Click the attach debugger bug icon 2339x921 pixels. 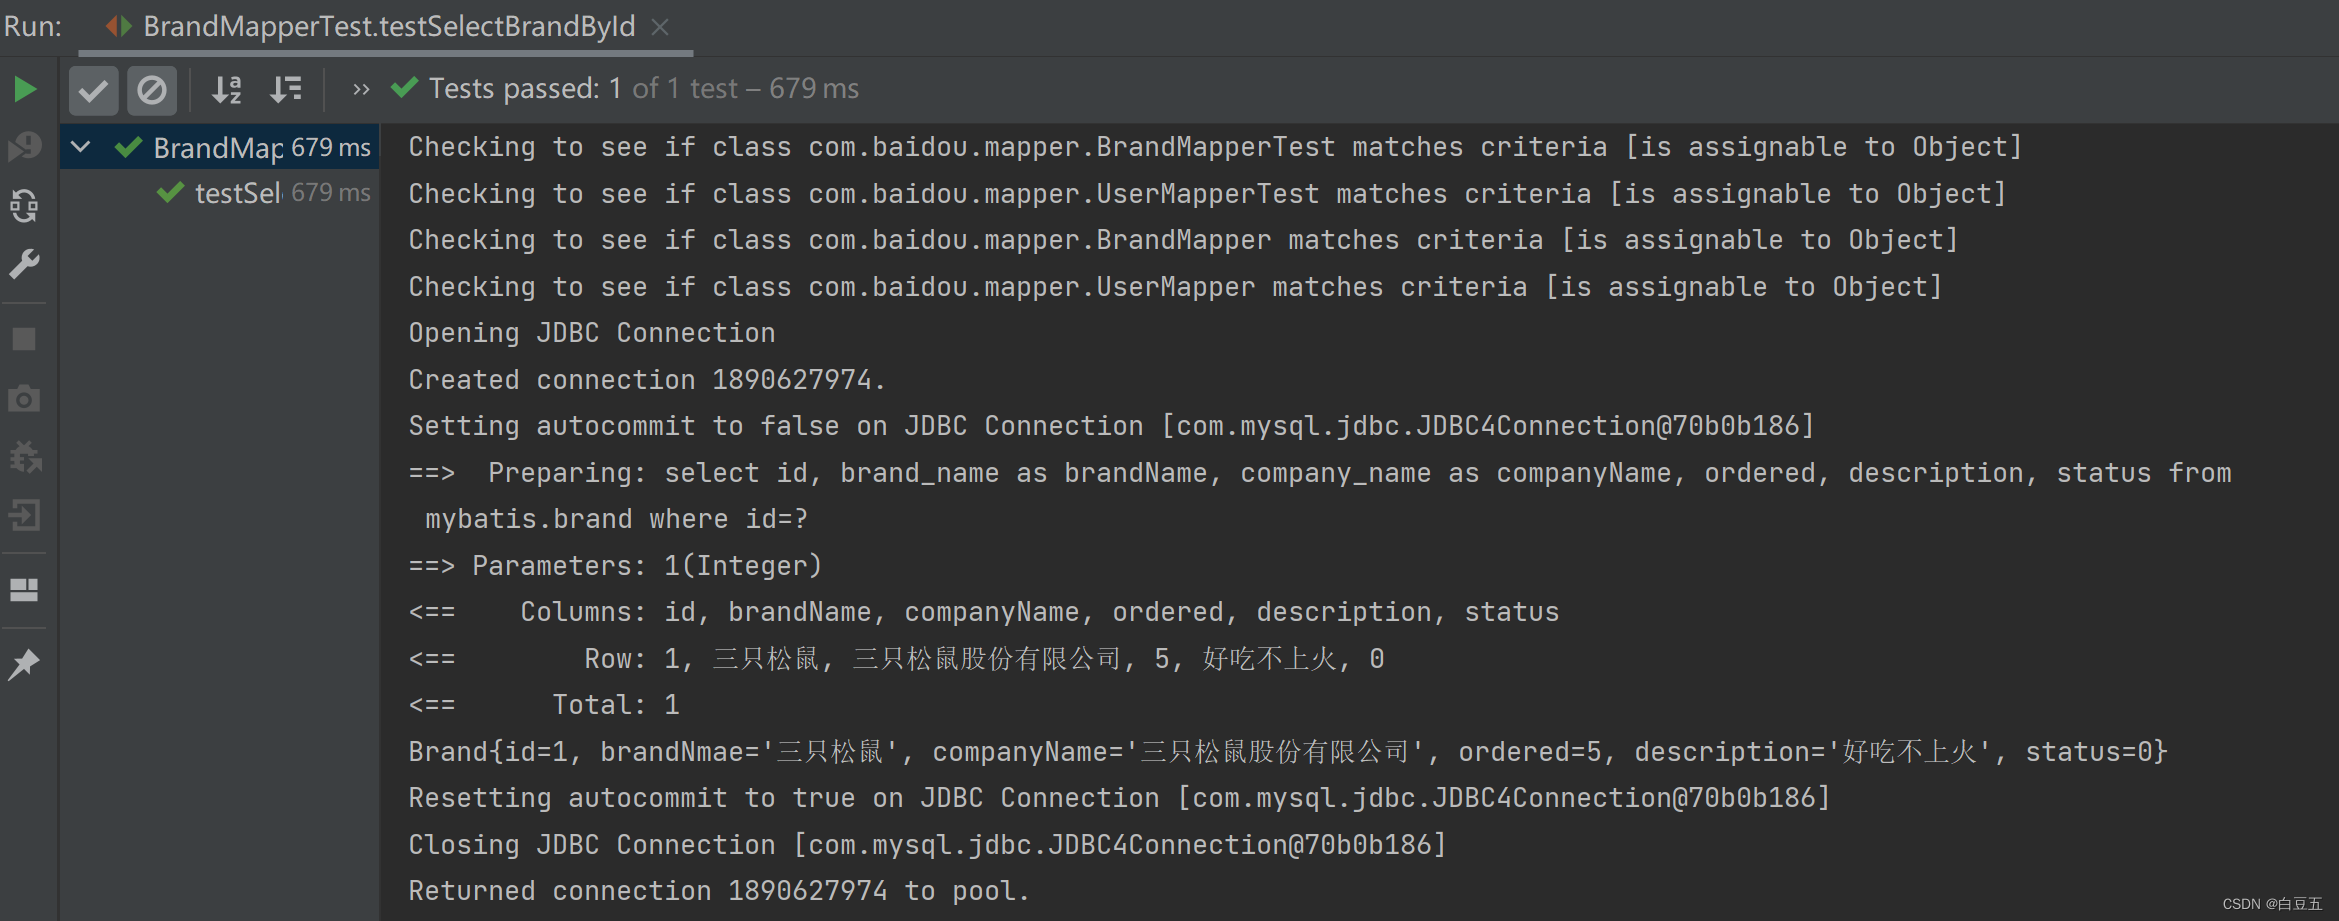point(25,457)
